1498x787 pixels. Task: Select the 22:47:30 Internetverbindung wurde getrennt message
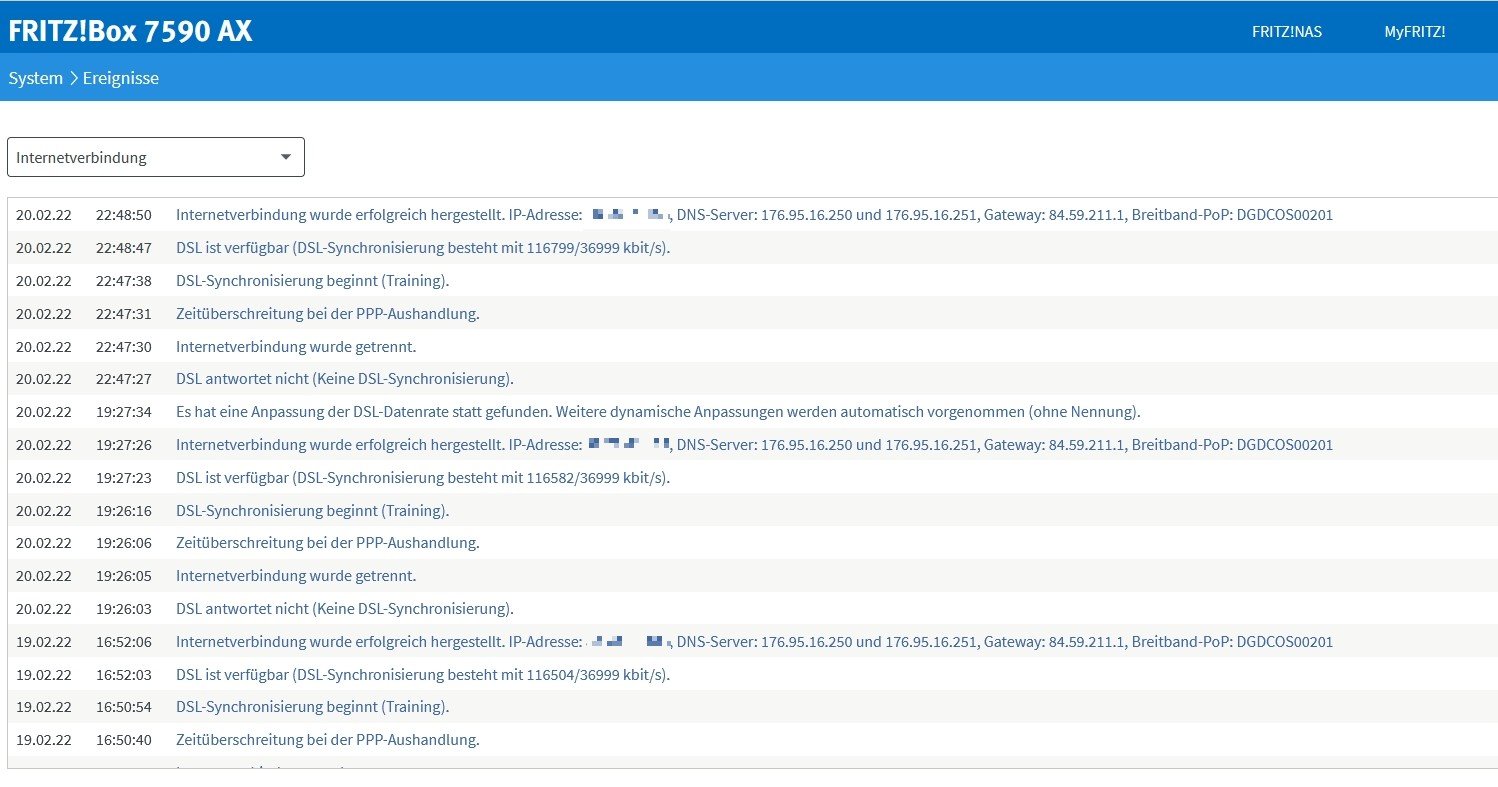click(296, 347)
